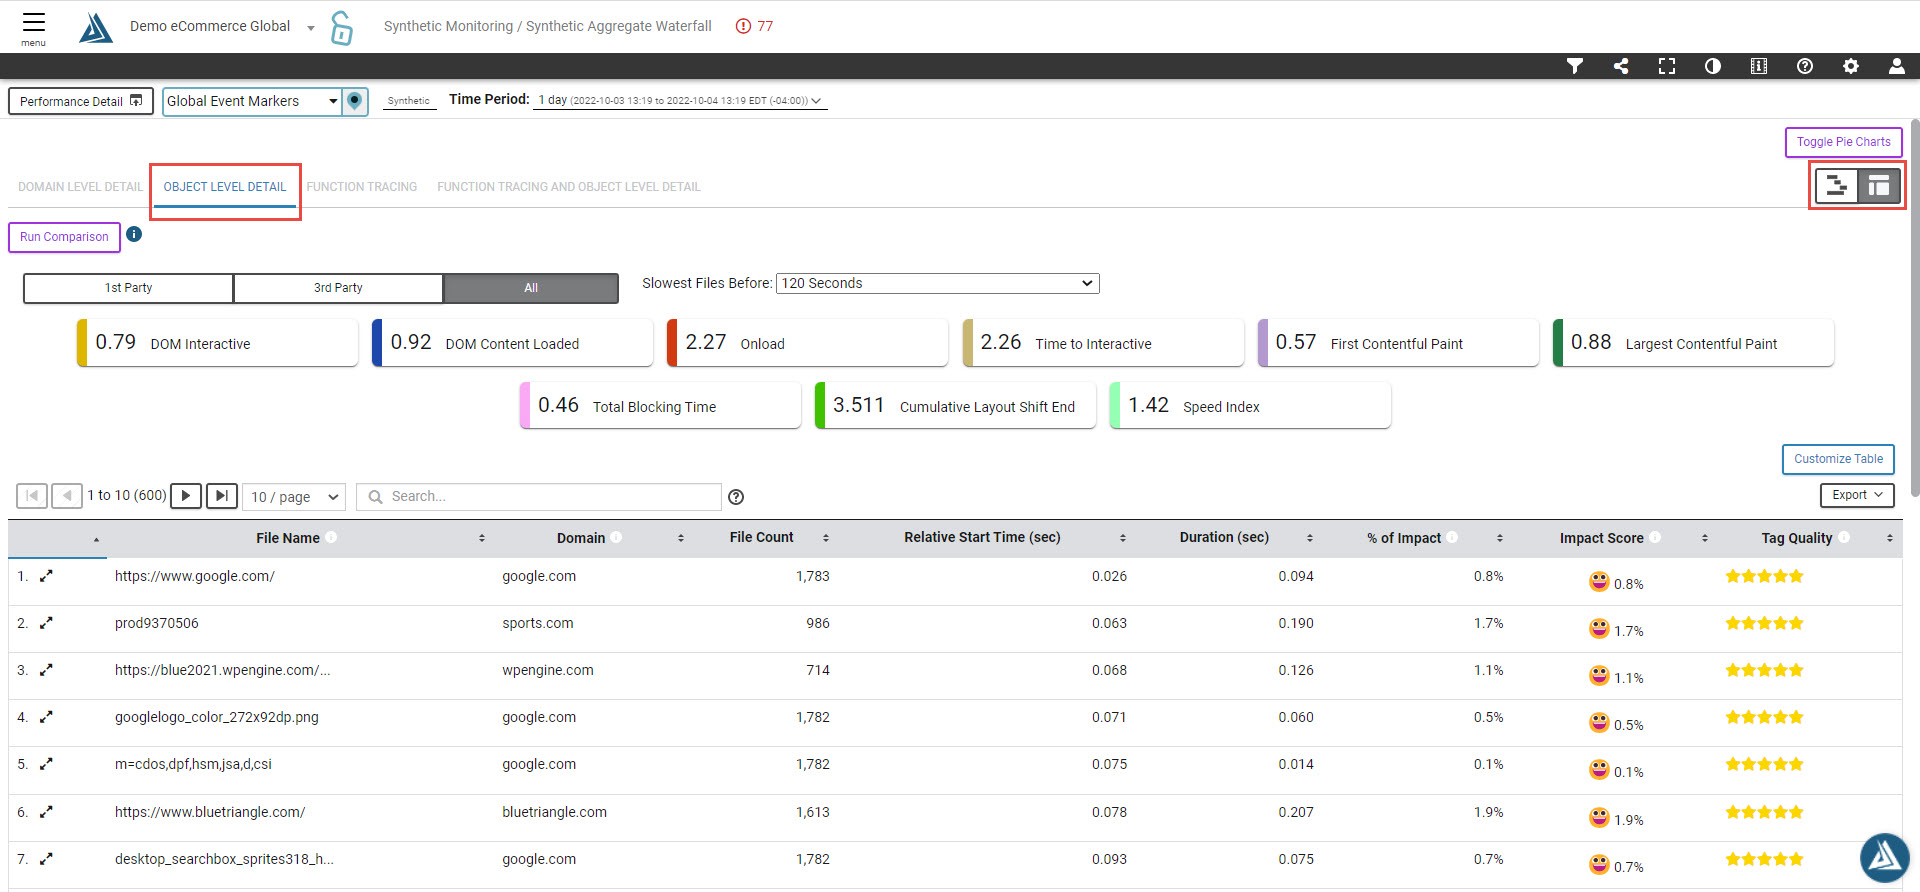Screen dimensions: 1920x892
Task: Open the Global Event Markers dropdown
Action: click(252, 102)
